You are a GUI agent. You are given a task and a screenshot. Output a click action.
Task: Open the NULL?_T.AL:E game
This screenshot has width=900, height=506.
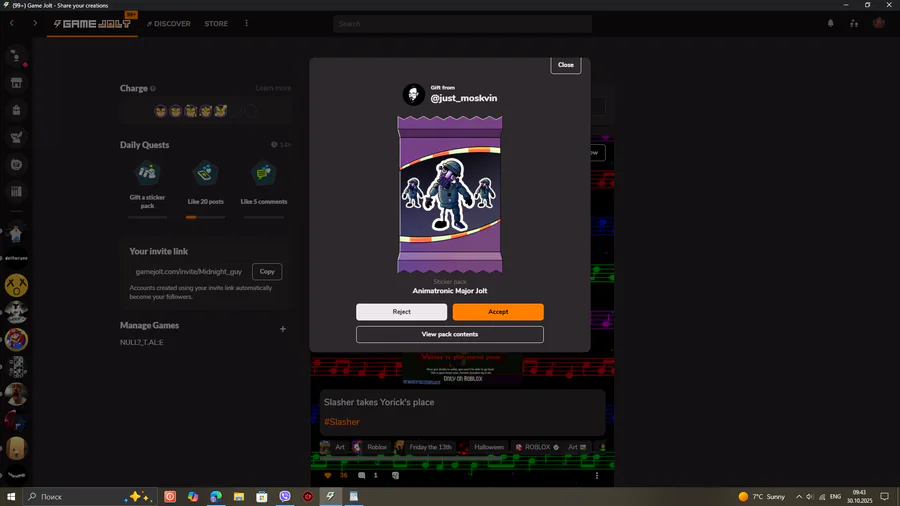click(x=142, y=342)
